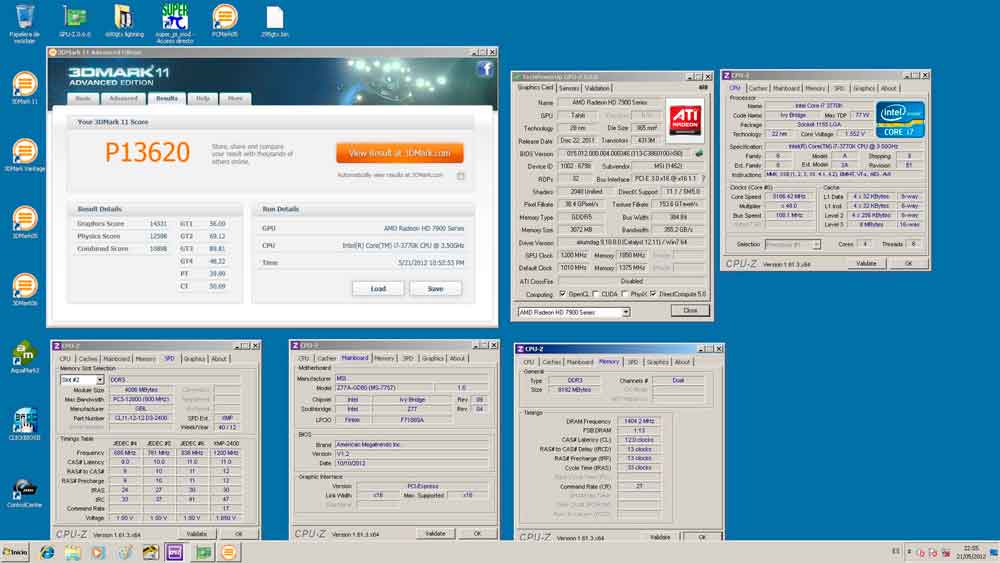Open Internet Explorer from the taskbar
The image size is (1000, 563).
point(47,552)
